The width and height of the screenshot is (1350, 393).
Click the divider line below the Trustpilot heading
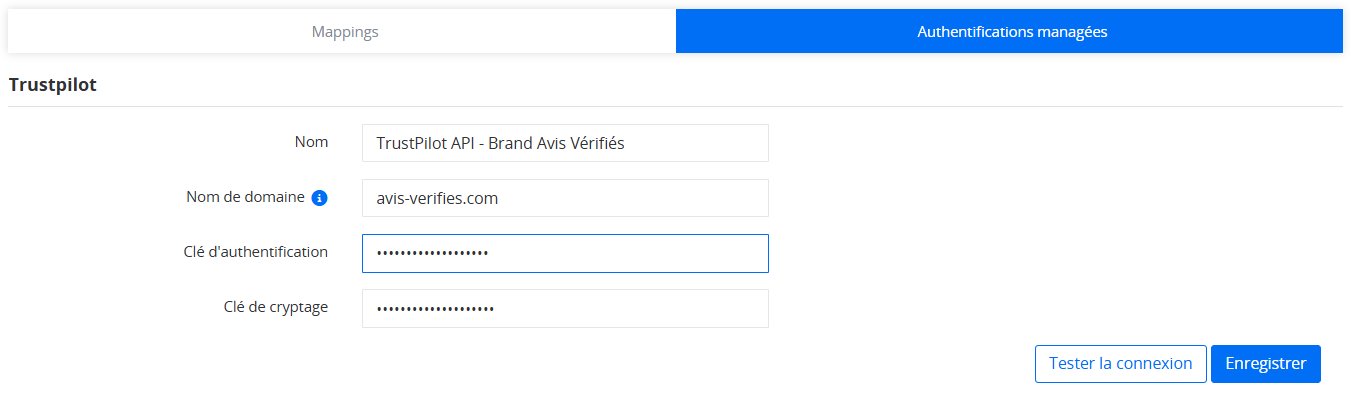tap(675, 106)
